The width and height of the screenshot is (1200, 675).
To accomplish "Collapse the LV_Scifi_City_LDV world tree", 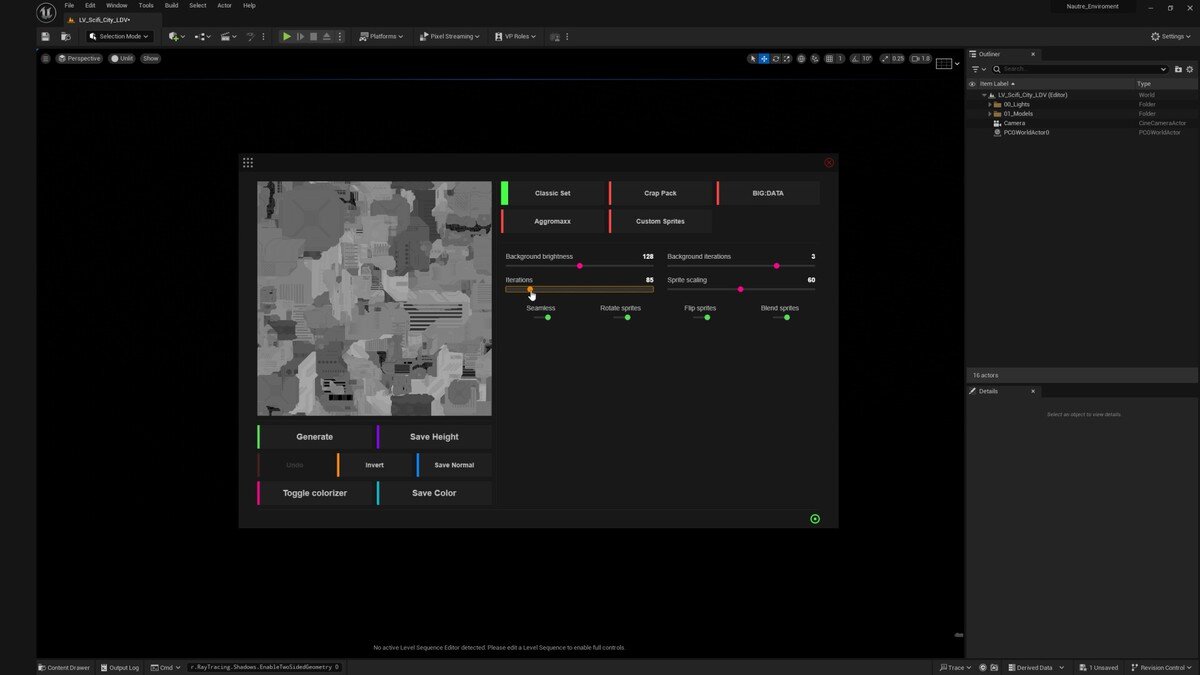I will point(984,95).
